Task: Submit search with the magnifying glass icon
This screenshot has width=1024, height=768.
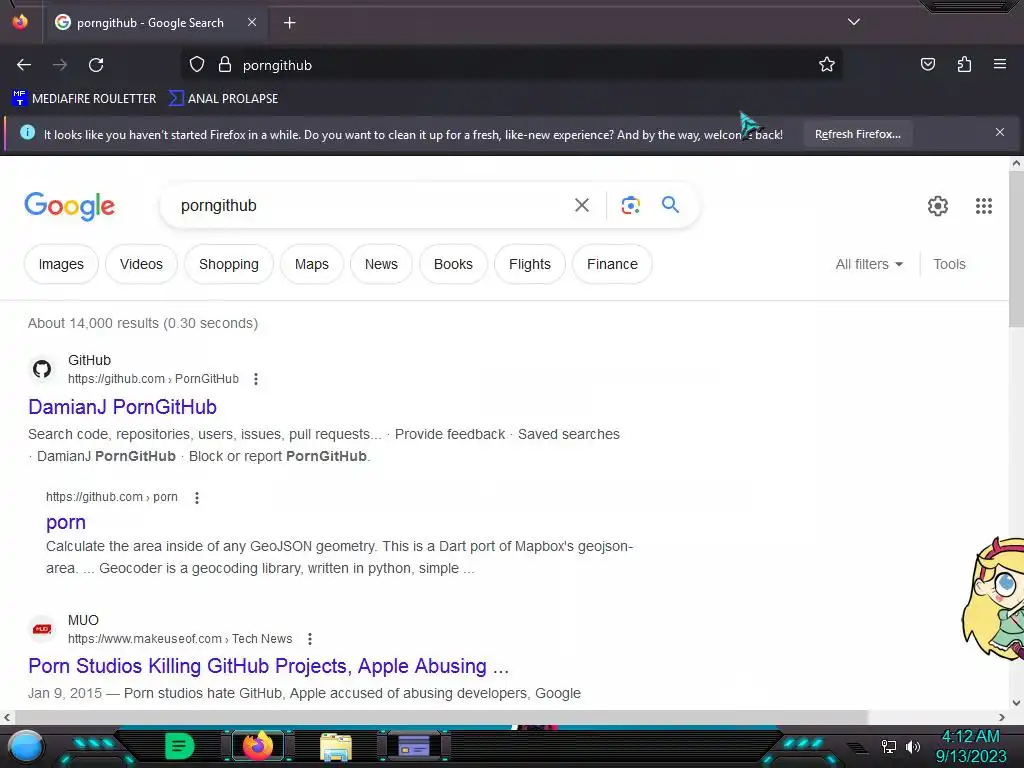Action: click(670, 205)
